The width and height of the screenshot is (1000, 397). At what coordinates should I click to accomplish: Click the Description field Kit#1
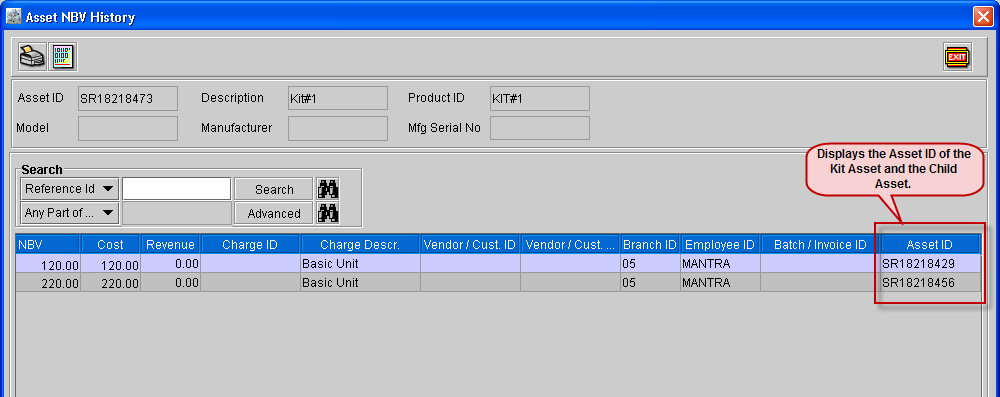click(337, 98)
